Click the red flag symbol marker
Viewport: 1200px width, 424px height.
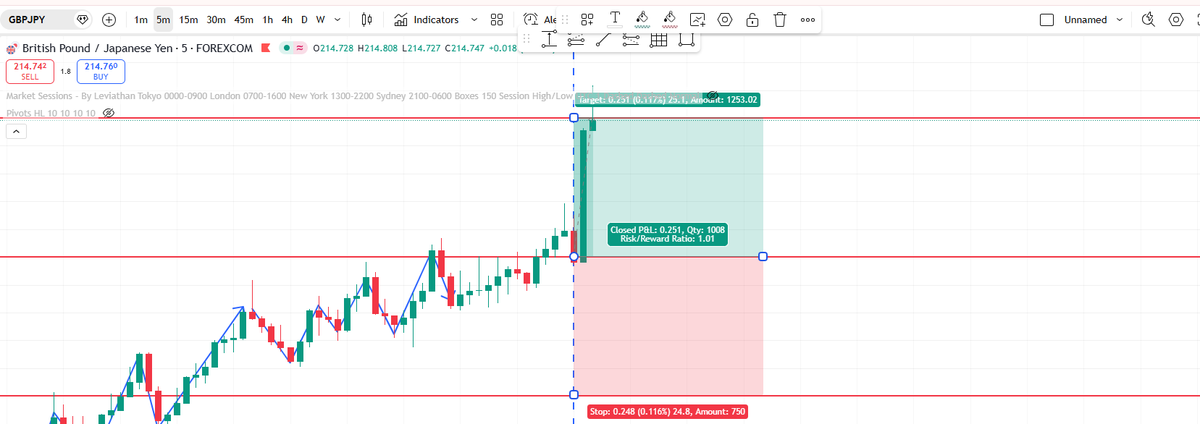265,47
